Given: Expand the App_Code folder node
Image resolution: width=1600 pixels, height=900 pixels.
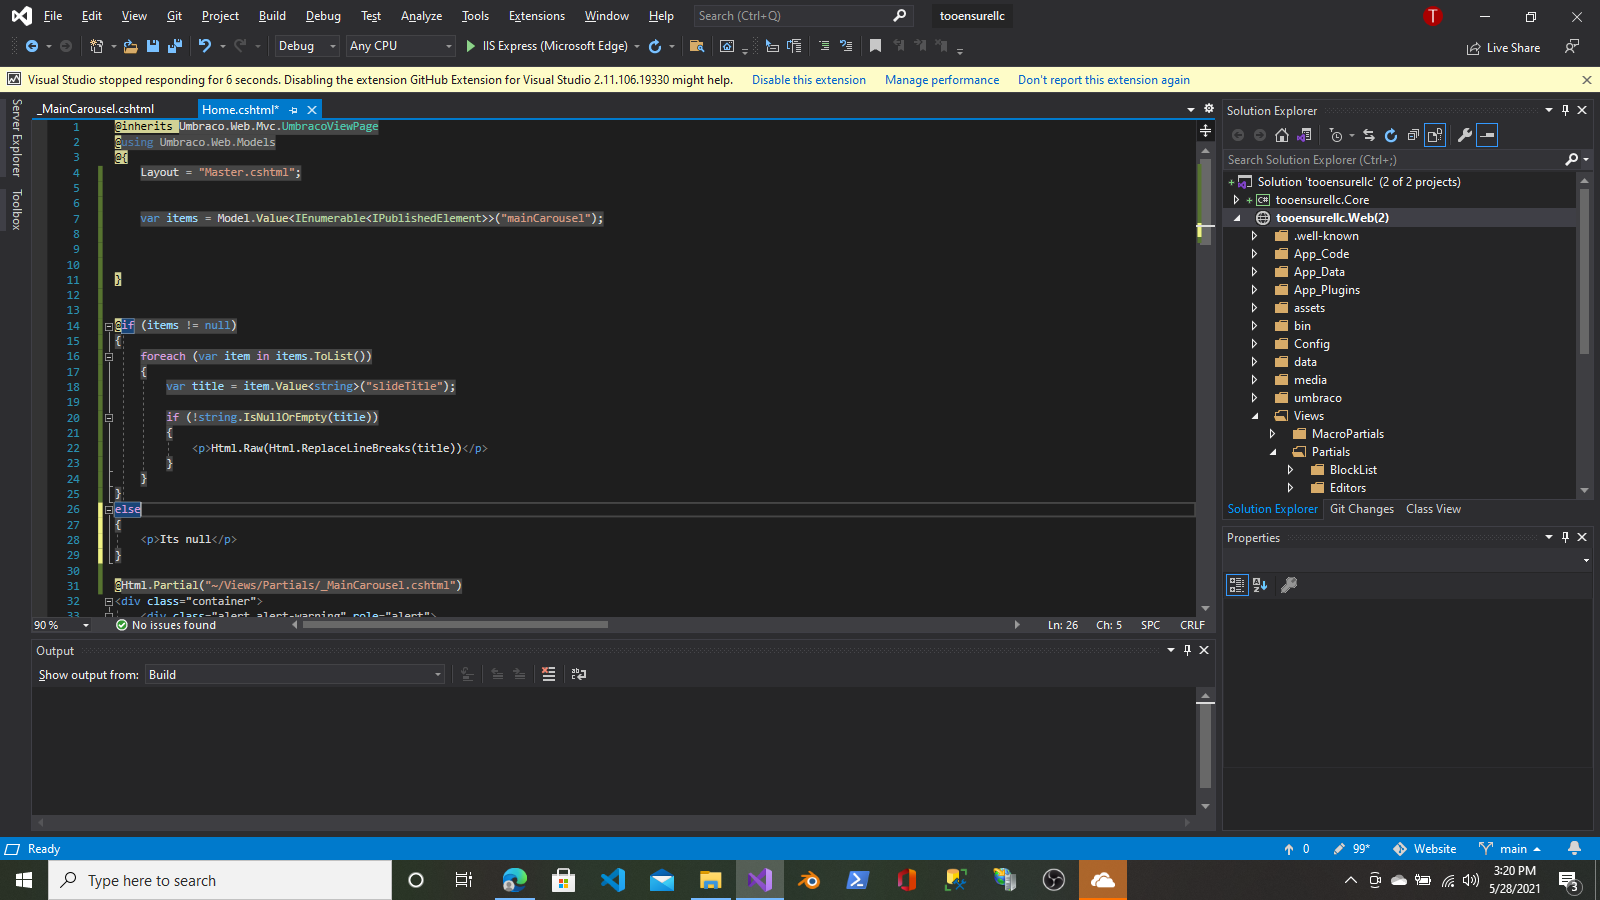Looking at the screenshot, I should coord(1254,254).
